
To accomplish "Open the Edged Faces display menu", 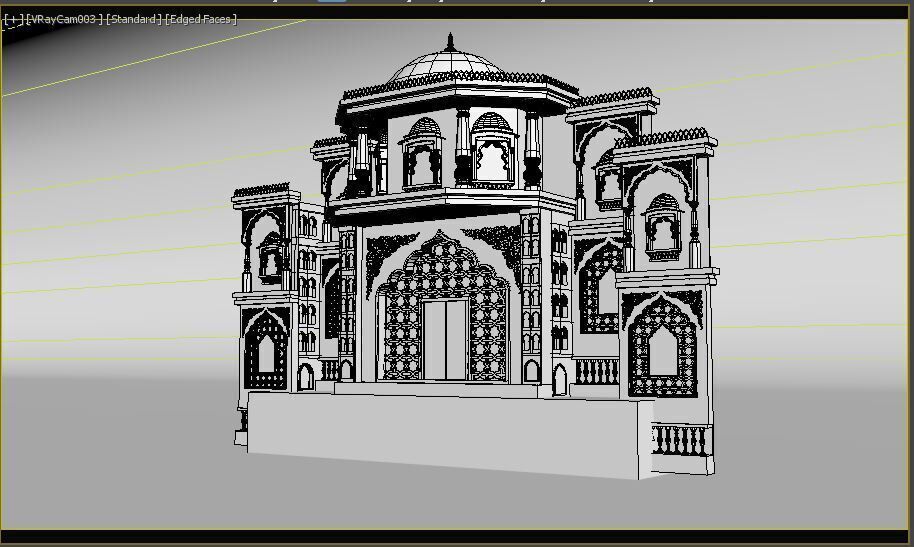I will click(201, 19).
